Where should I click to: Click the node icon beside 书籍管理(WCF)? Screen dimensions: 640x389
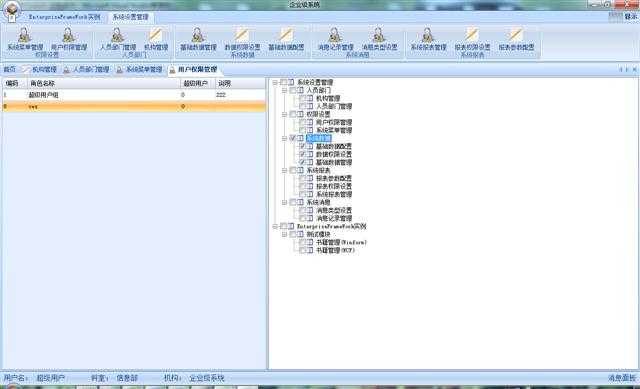coord(310,250)
